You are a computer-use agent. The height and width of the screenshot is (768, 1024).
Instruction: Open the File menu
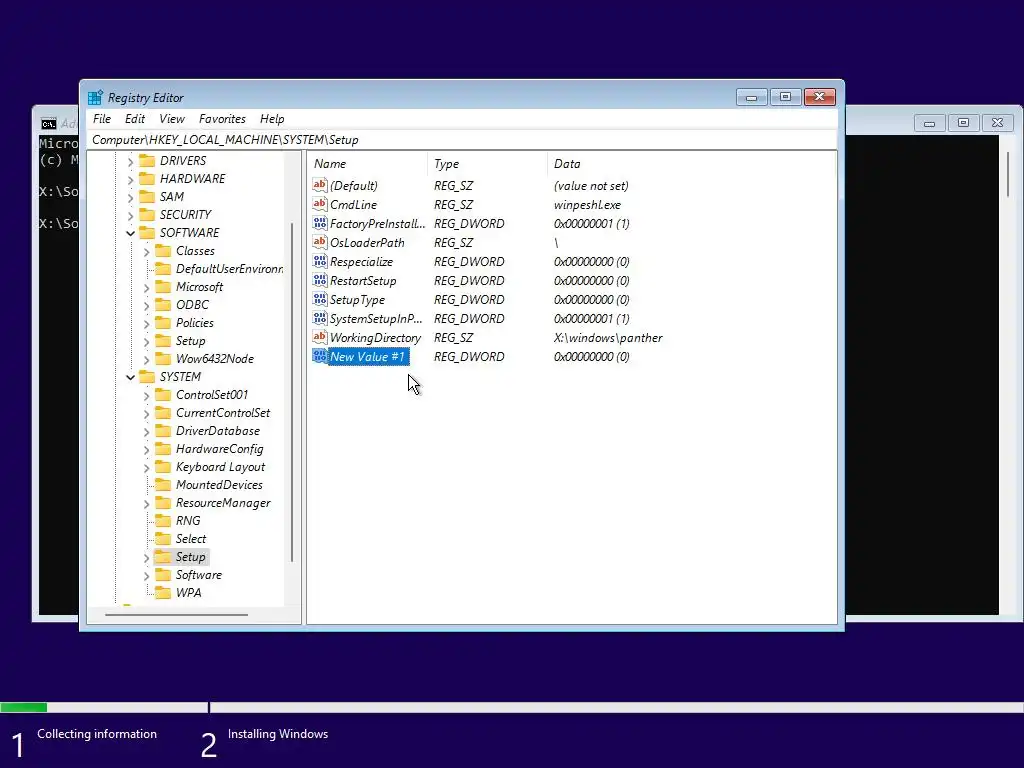pyautogui.click(x=102, y=119)
